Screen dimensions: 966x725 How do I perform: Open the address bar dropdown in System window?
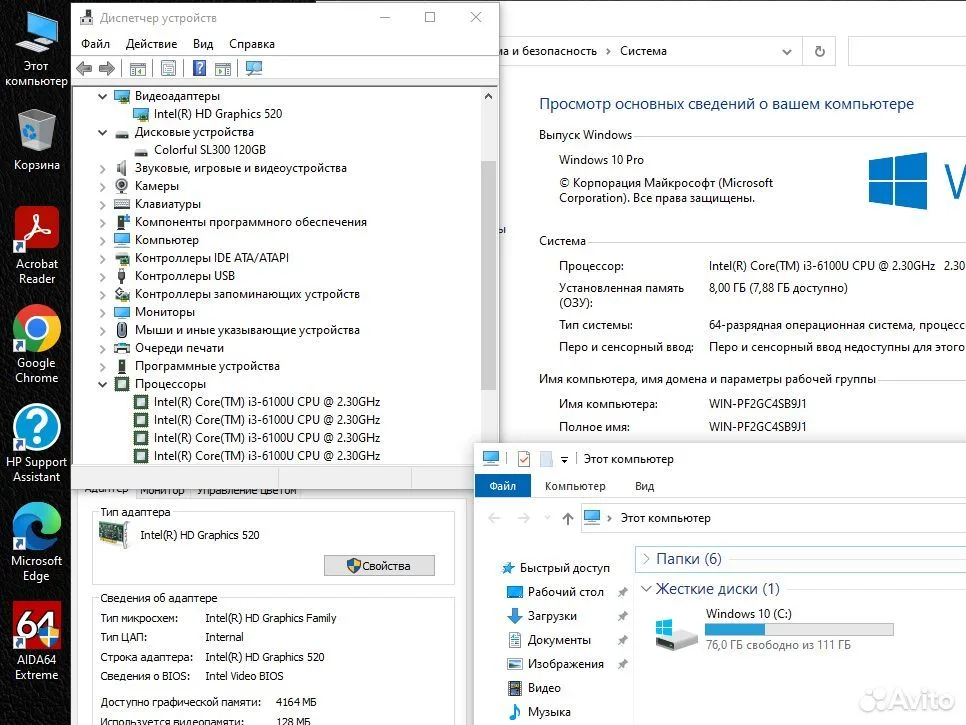pyautogui.click(x=787, y=52)
